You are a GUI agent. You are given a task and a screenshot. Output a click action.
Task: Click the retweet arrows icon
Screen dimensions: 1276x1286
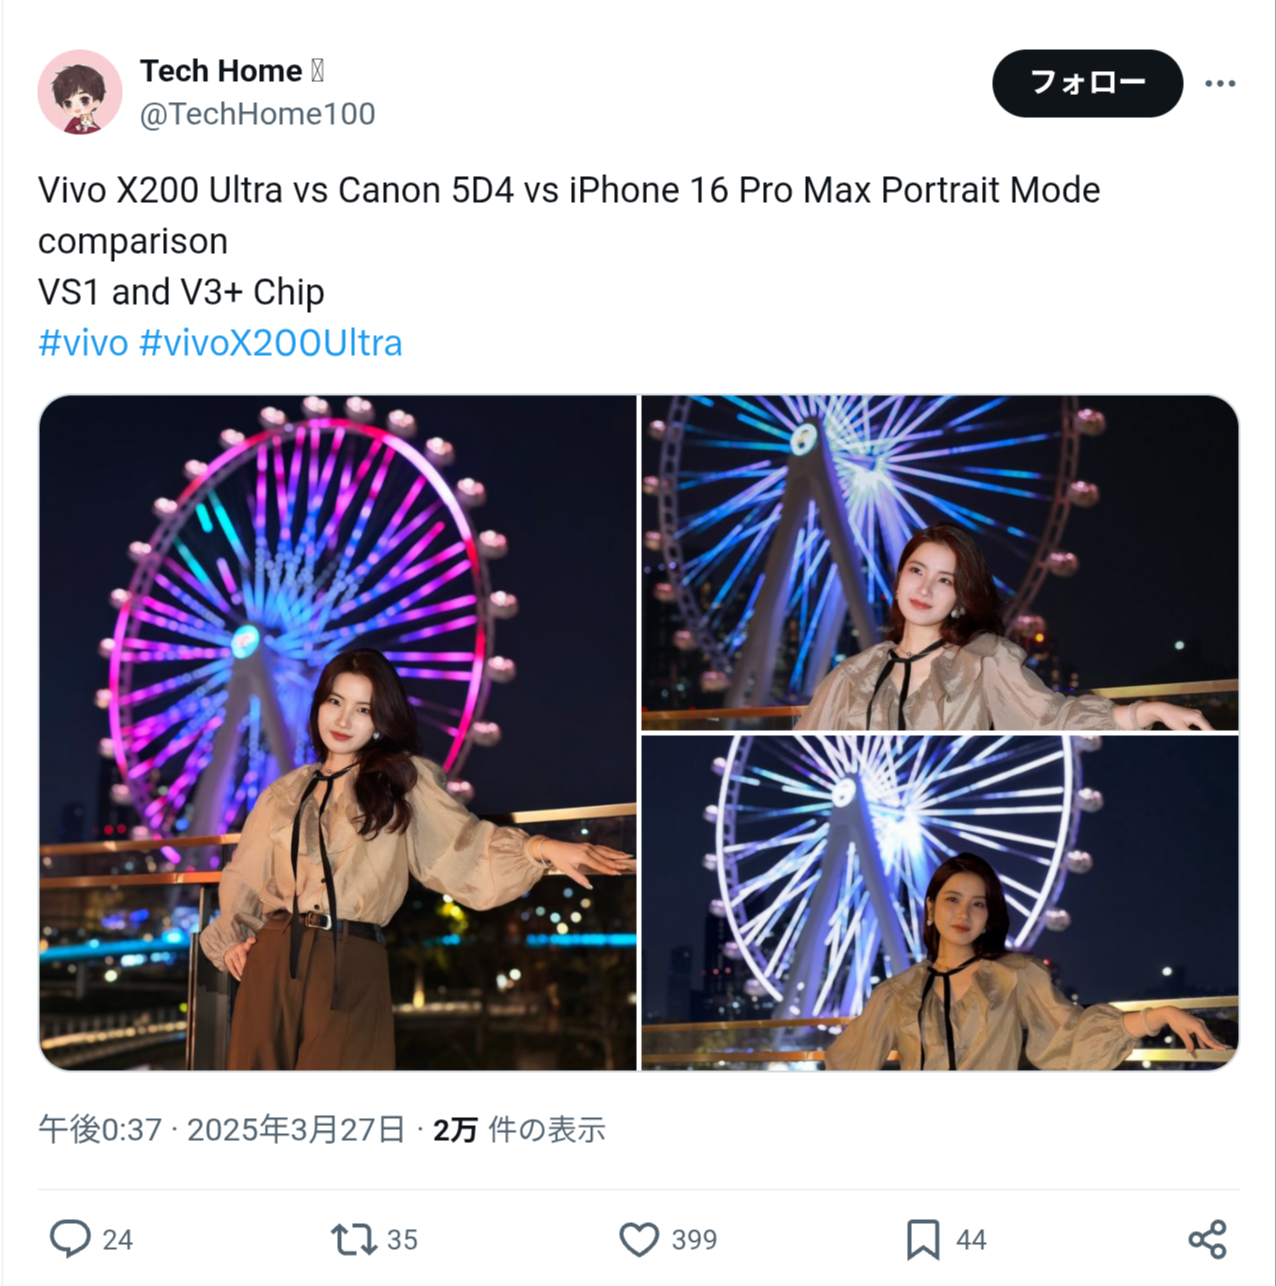pyautogui.click(x=354, y=1240)
